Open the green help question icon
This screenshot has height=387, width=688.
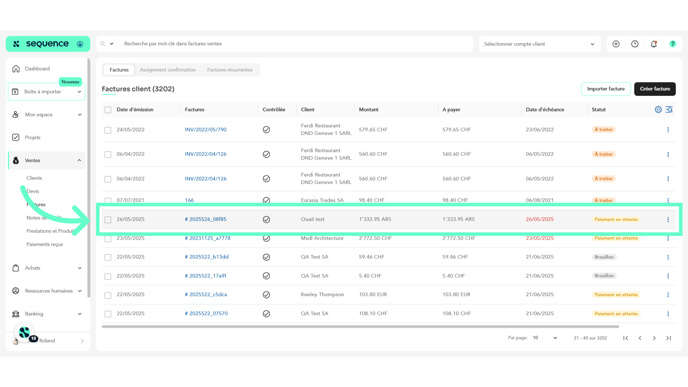(x=673, y=44)
